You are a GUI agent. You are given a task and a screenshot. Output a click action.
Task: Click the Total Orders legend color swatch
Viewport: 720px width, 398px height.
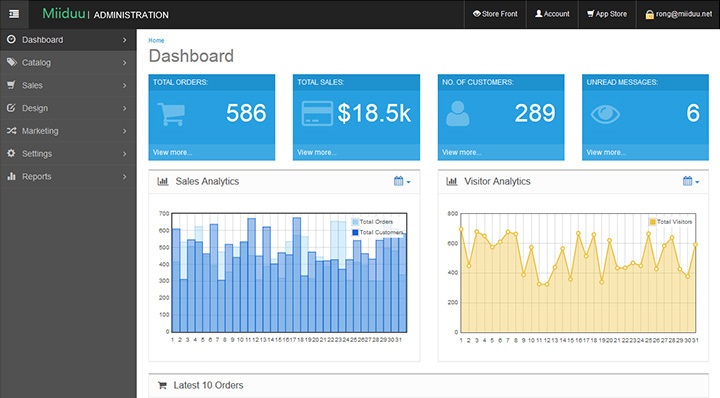[x=355, y=222]
